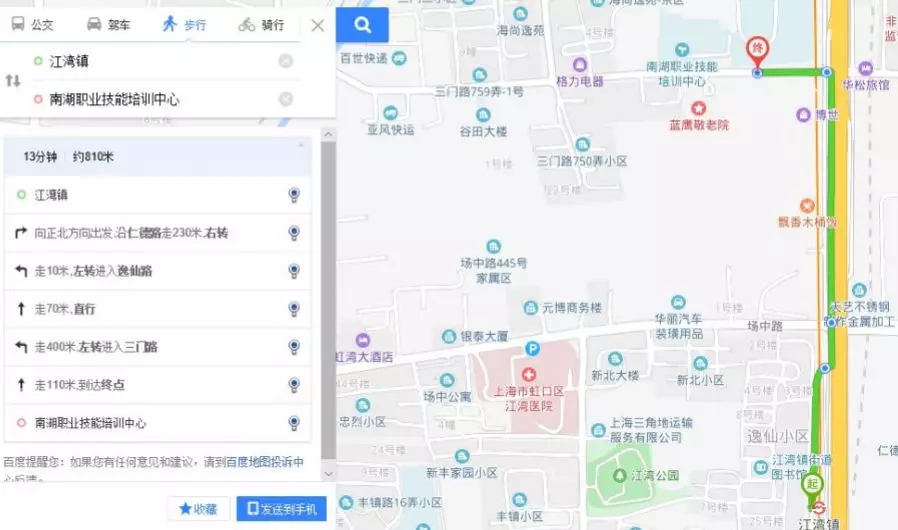Click the 华丽汽车装璜用品 map icon
The height and width of the screenshot is (530, 898).
tap(678, 302)
